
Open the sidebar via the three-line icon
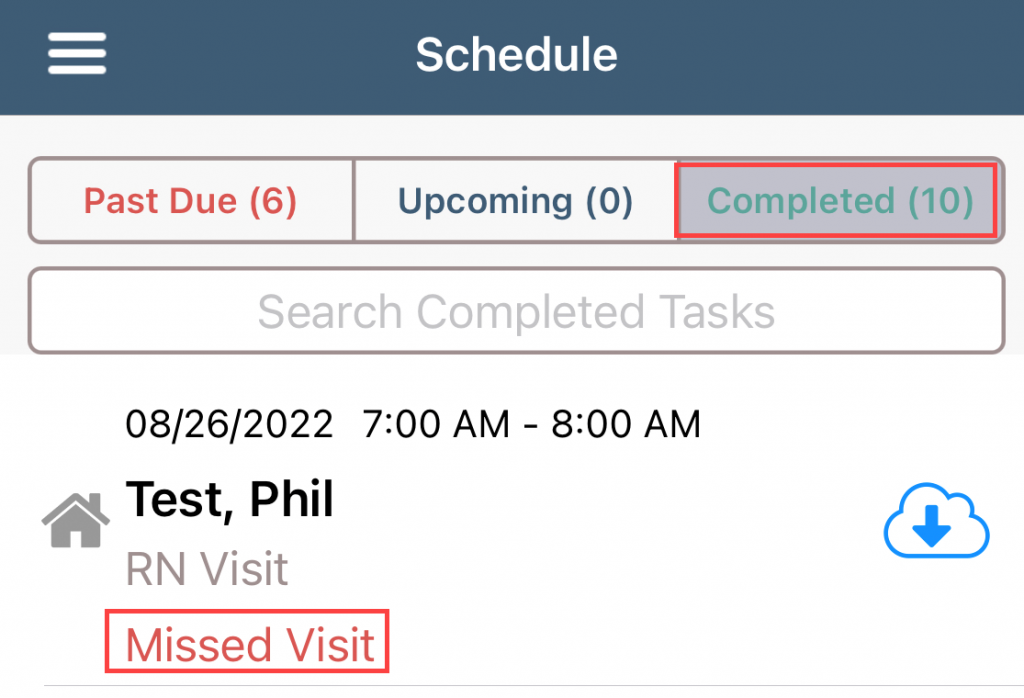pos(76,55)
